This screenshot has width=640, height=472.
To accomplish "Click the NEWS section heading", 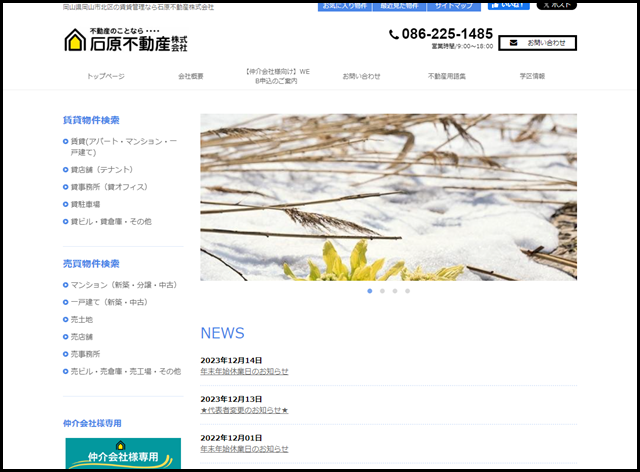I will click(222, 333).
